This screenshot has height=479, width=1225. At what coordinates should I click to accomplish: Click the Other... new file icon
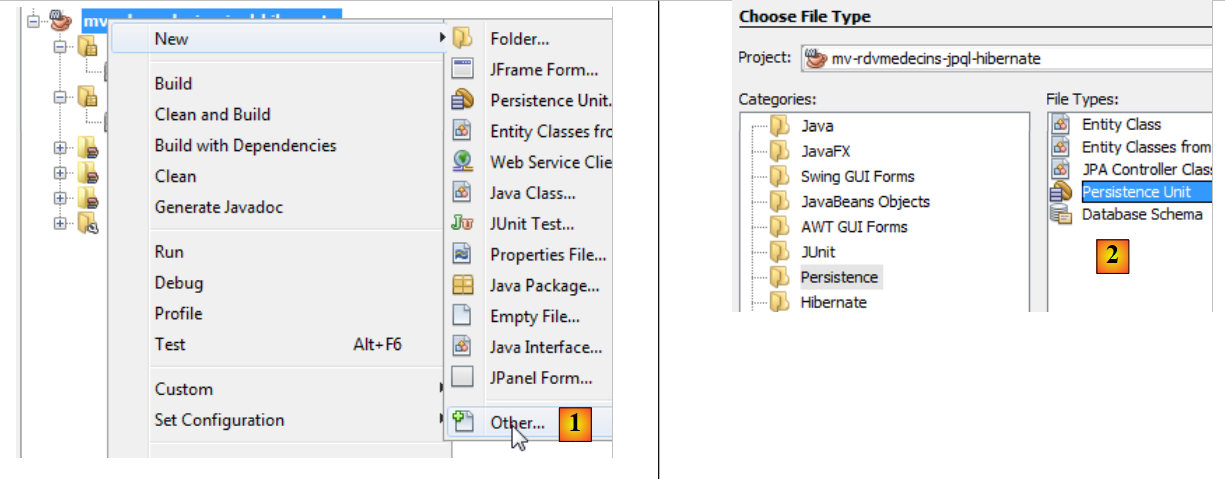click(462, 422)
